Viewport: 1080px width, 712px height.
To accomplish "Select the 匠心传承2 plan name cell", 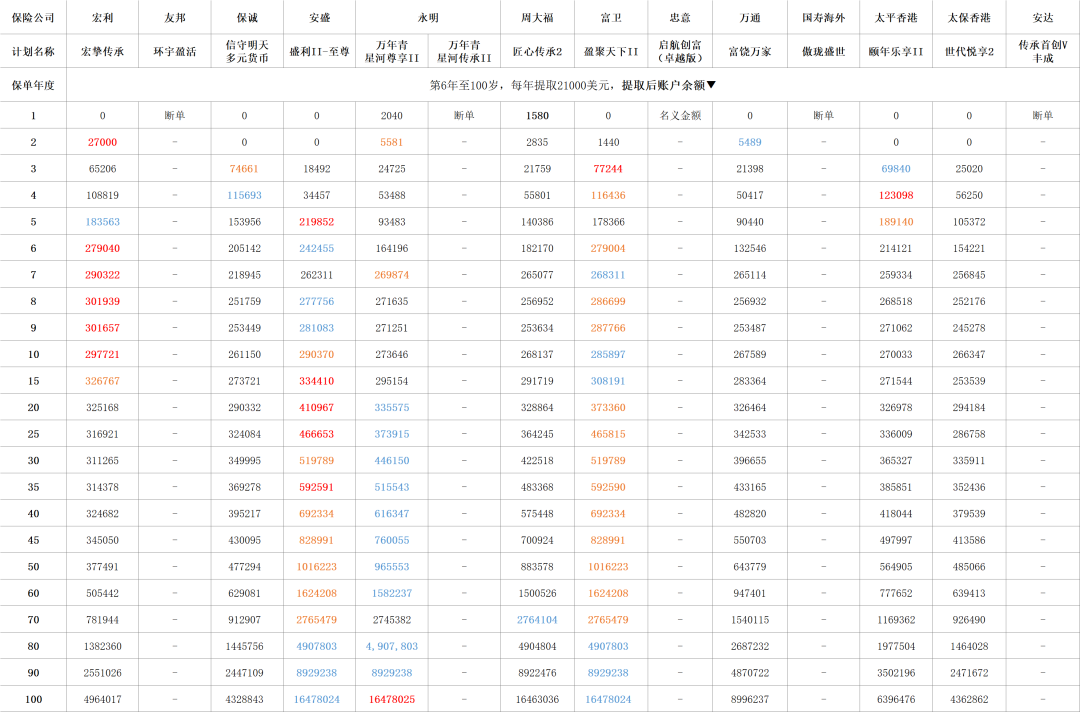I will point(537,51).
